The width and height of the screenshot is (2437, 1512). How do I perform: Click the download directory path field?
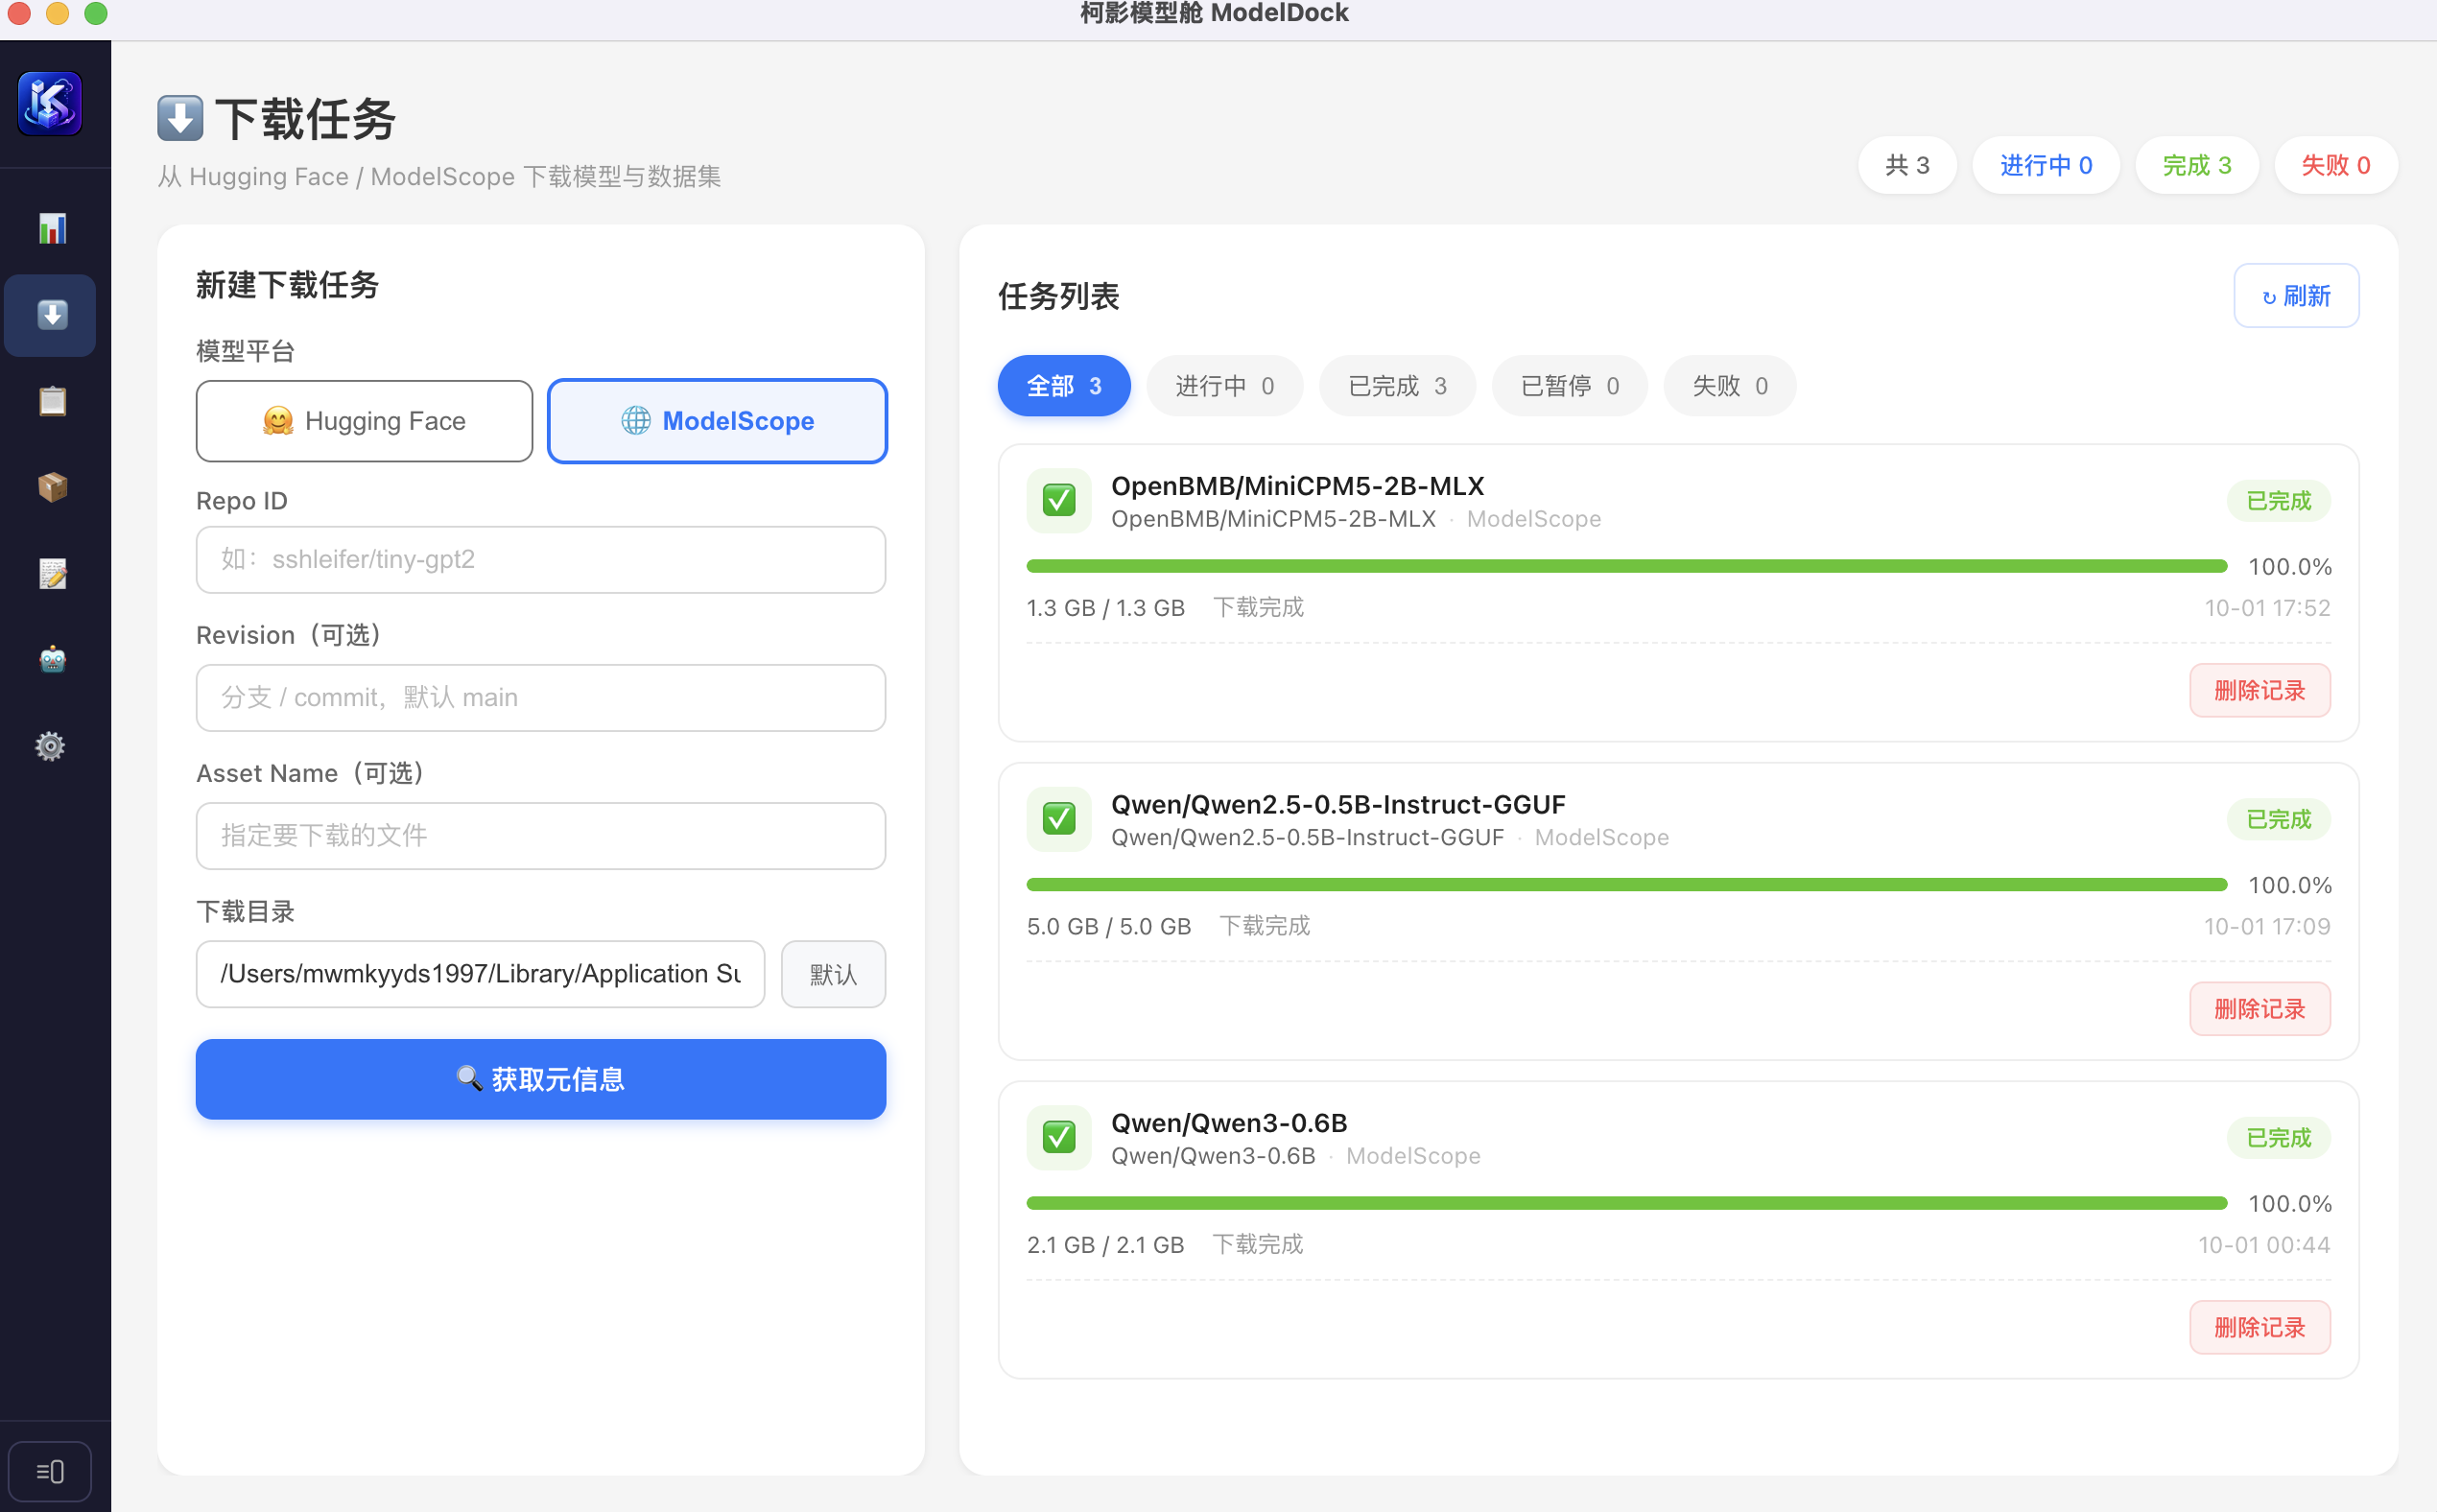point(480,974)
